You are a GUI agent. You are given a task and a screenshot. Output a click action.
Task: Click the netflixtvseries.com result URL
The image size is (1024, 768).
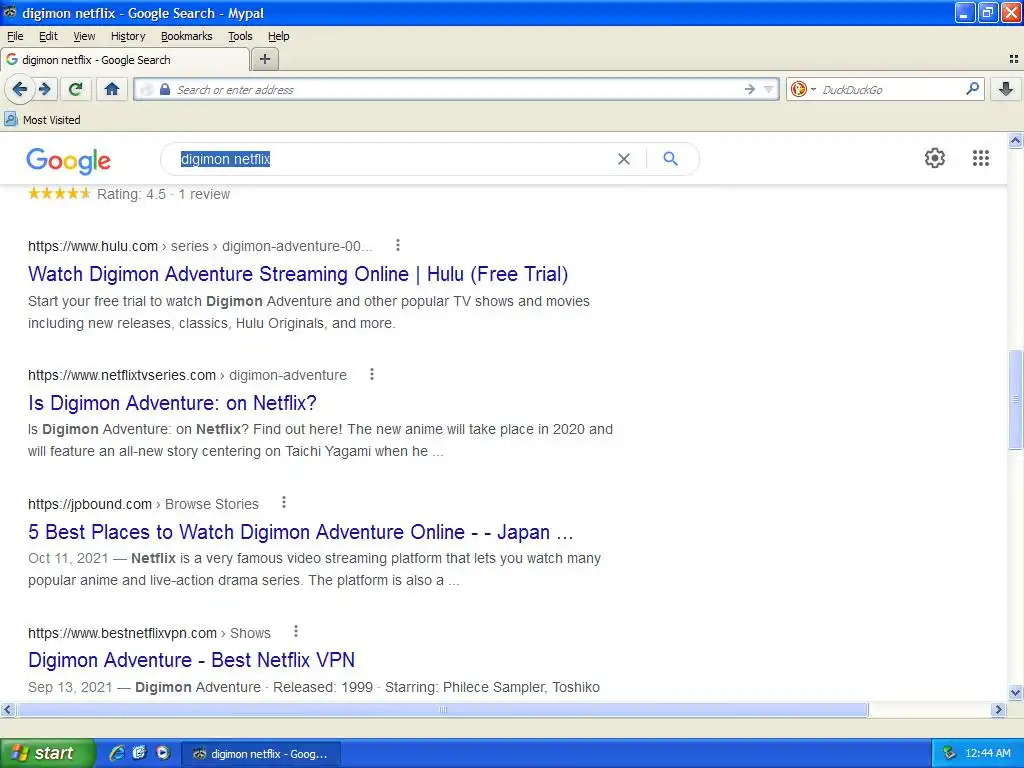click(187, 375)
